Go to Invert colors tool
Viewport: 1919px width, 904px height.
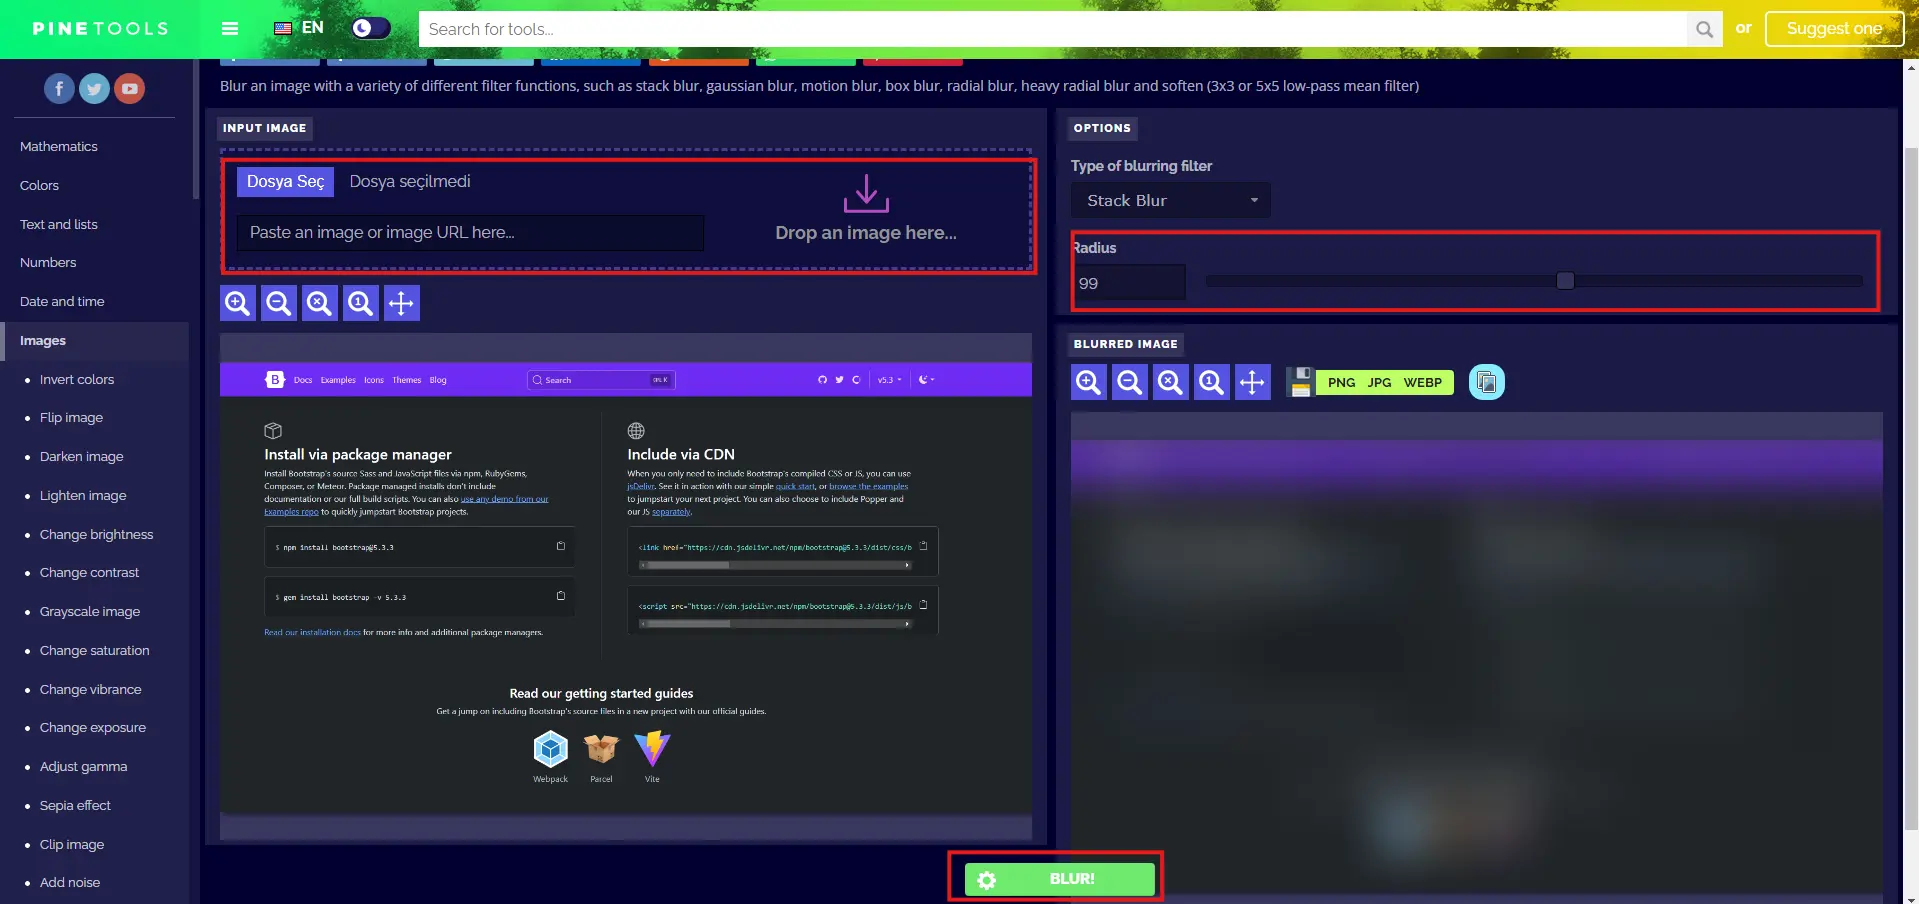77,379
